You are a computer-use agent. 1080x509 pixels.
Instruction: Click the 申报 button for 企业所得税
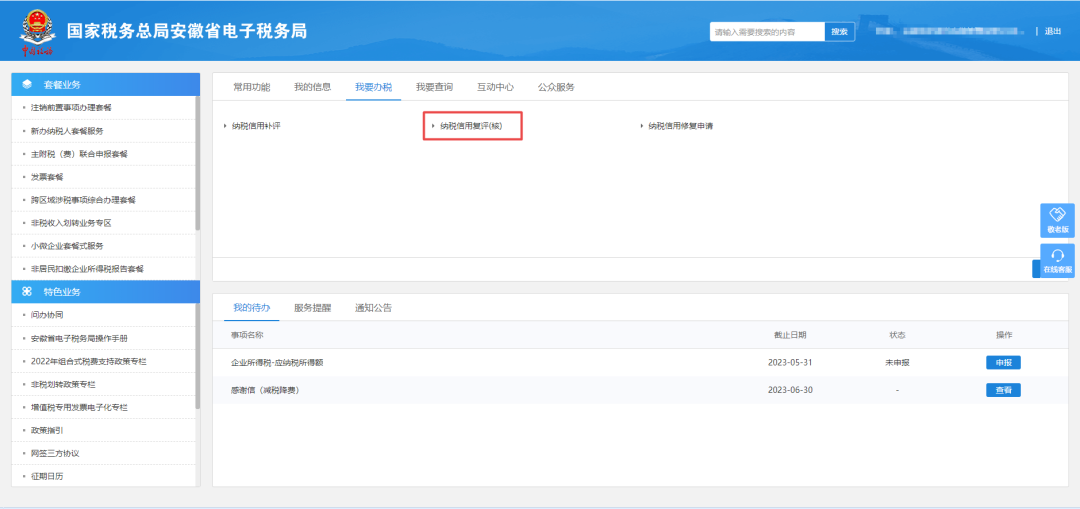click(x=1003, y=363)
